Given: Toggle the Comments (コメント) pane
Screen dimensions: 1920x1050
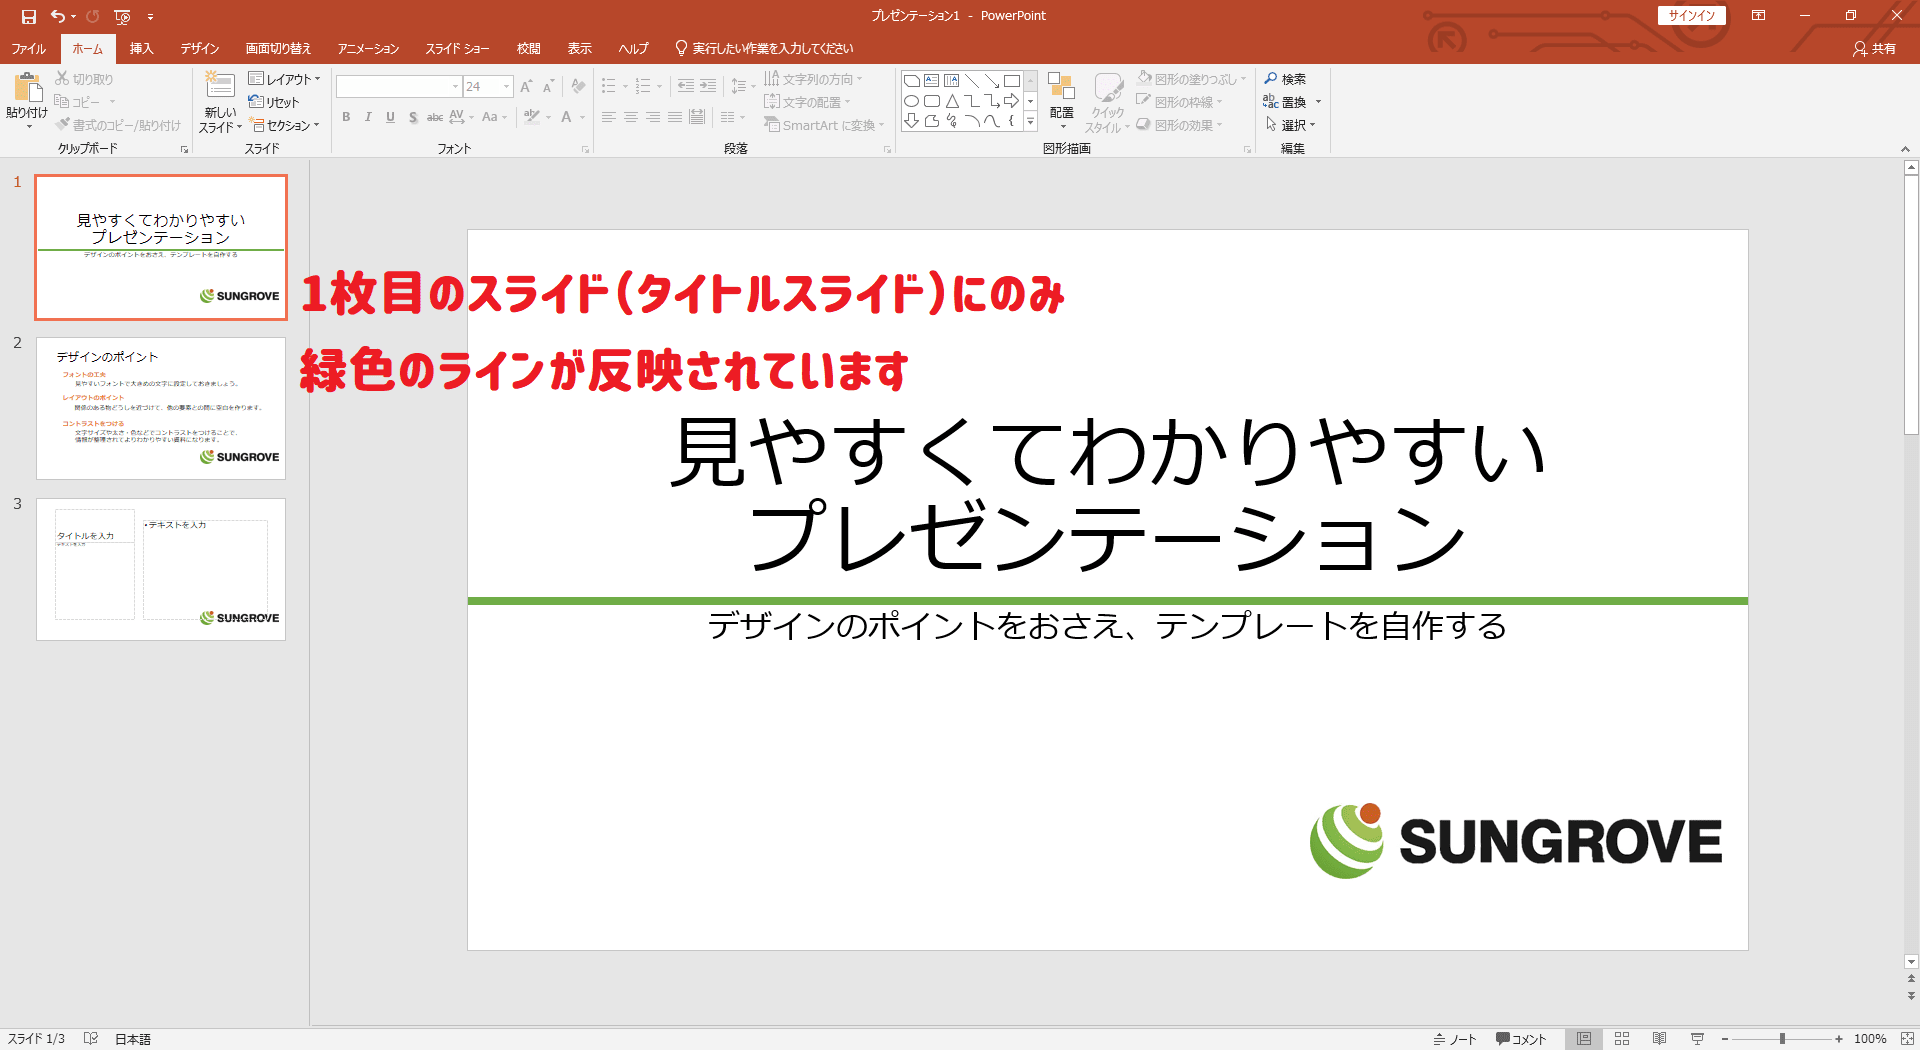Looking at the screenshot, I should point(1521,1039).
